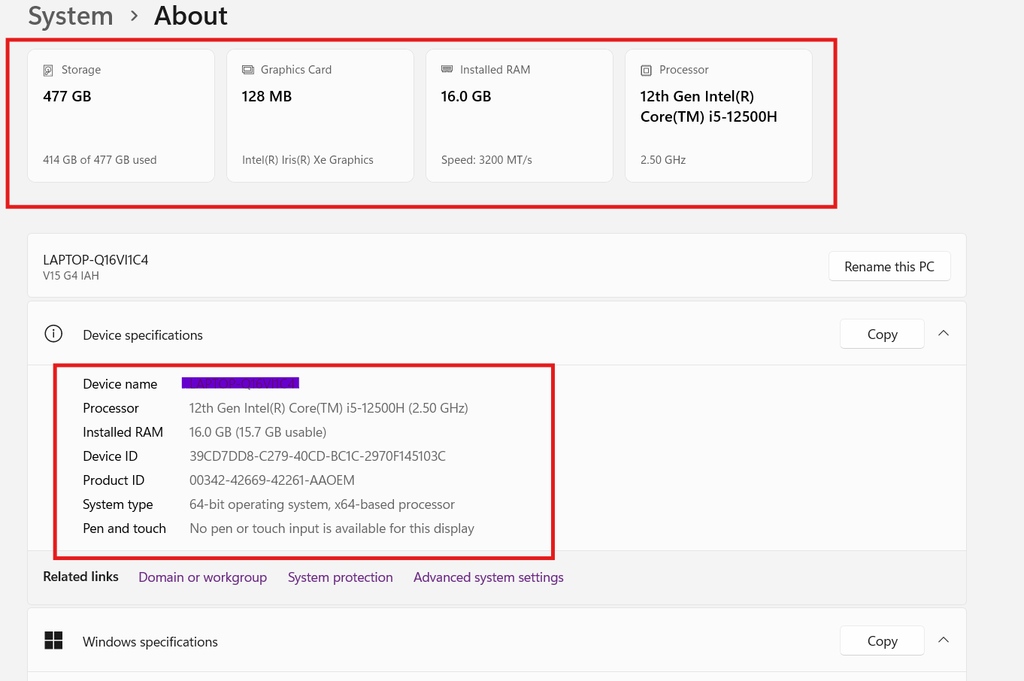Open System protection link
Image resolution: width=1024 pixels, height=681 pixels.
tap(340, 577)
